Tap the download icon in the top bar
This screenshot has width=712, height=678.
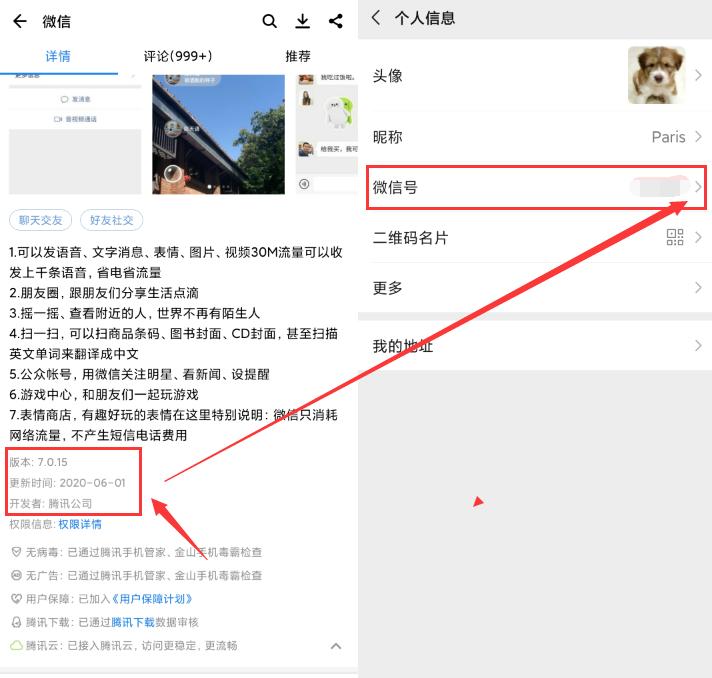(302, 21)
